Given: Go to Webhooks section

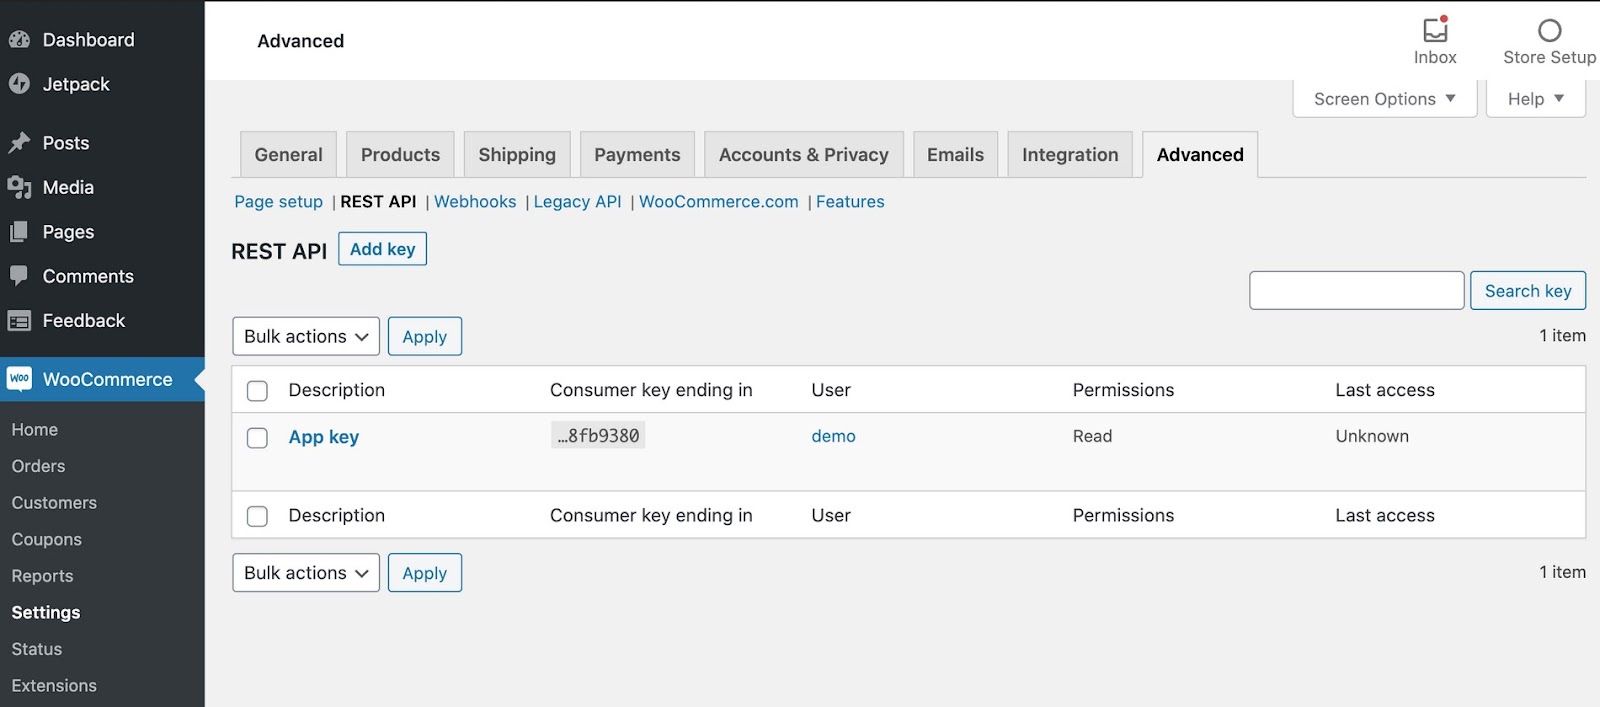Looking at the screenshot, I should click(x=475, y=202).
